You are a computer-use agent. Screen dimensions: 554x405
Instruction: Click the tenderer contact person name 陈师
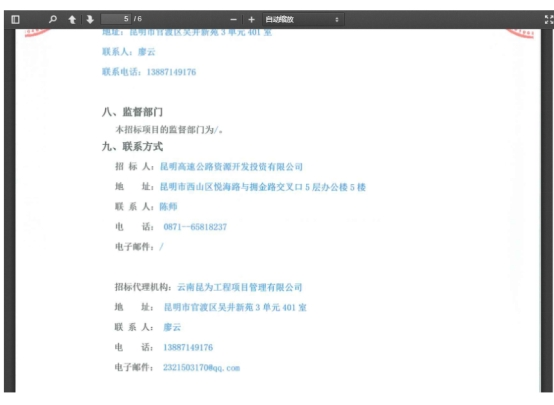(x=168, y=207)
